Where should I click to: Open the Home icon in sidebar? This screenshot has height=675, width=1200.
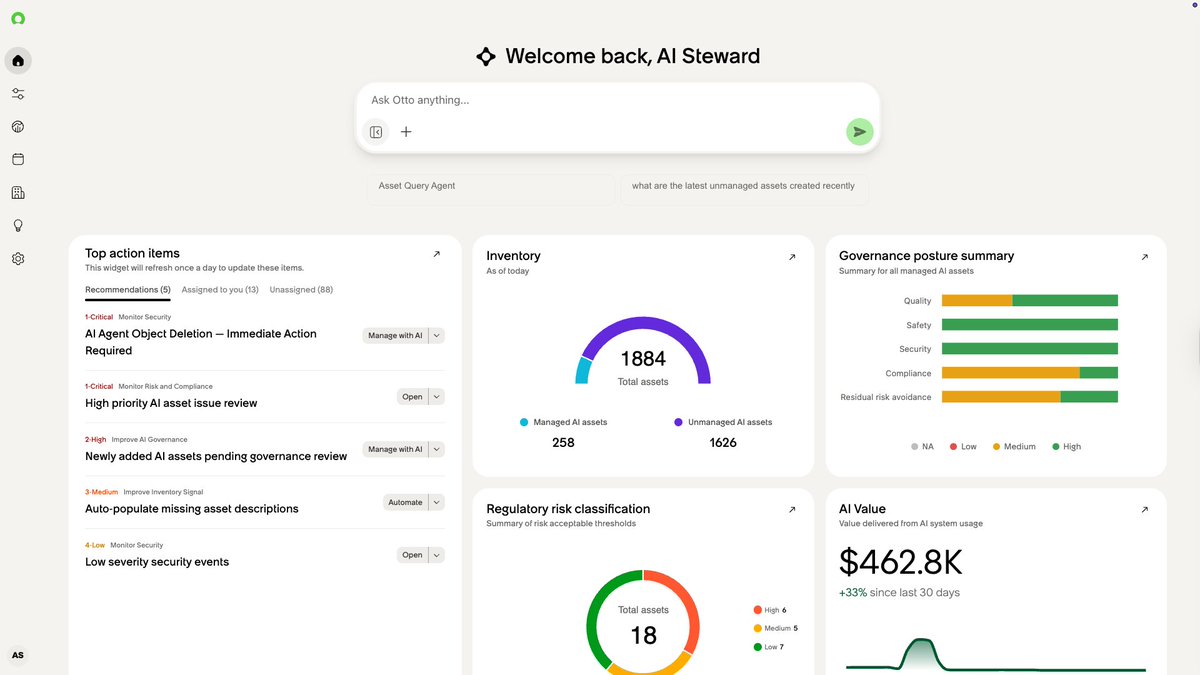click(x=18, y=61)
